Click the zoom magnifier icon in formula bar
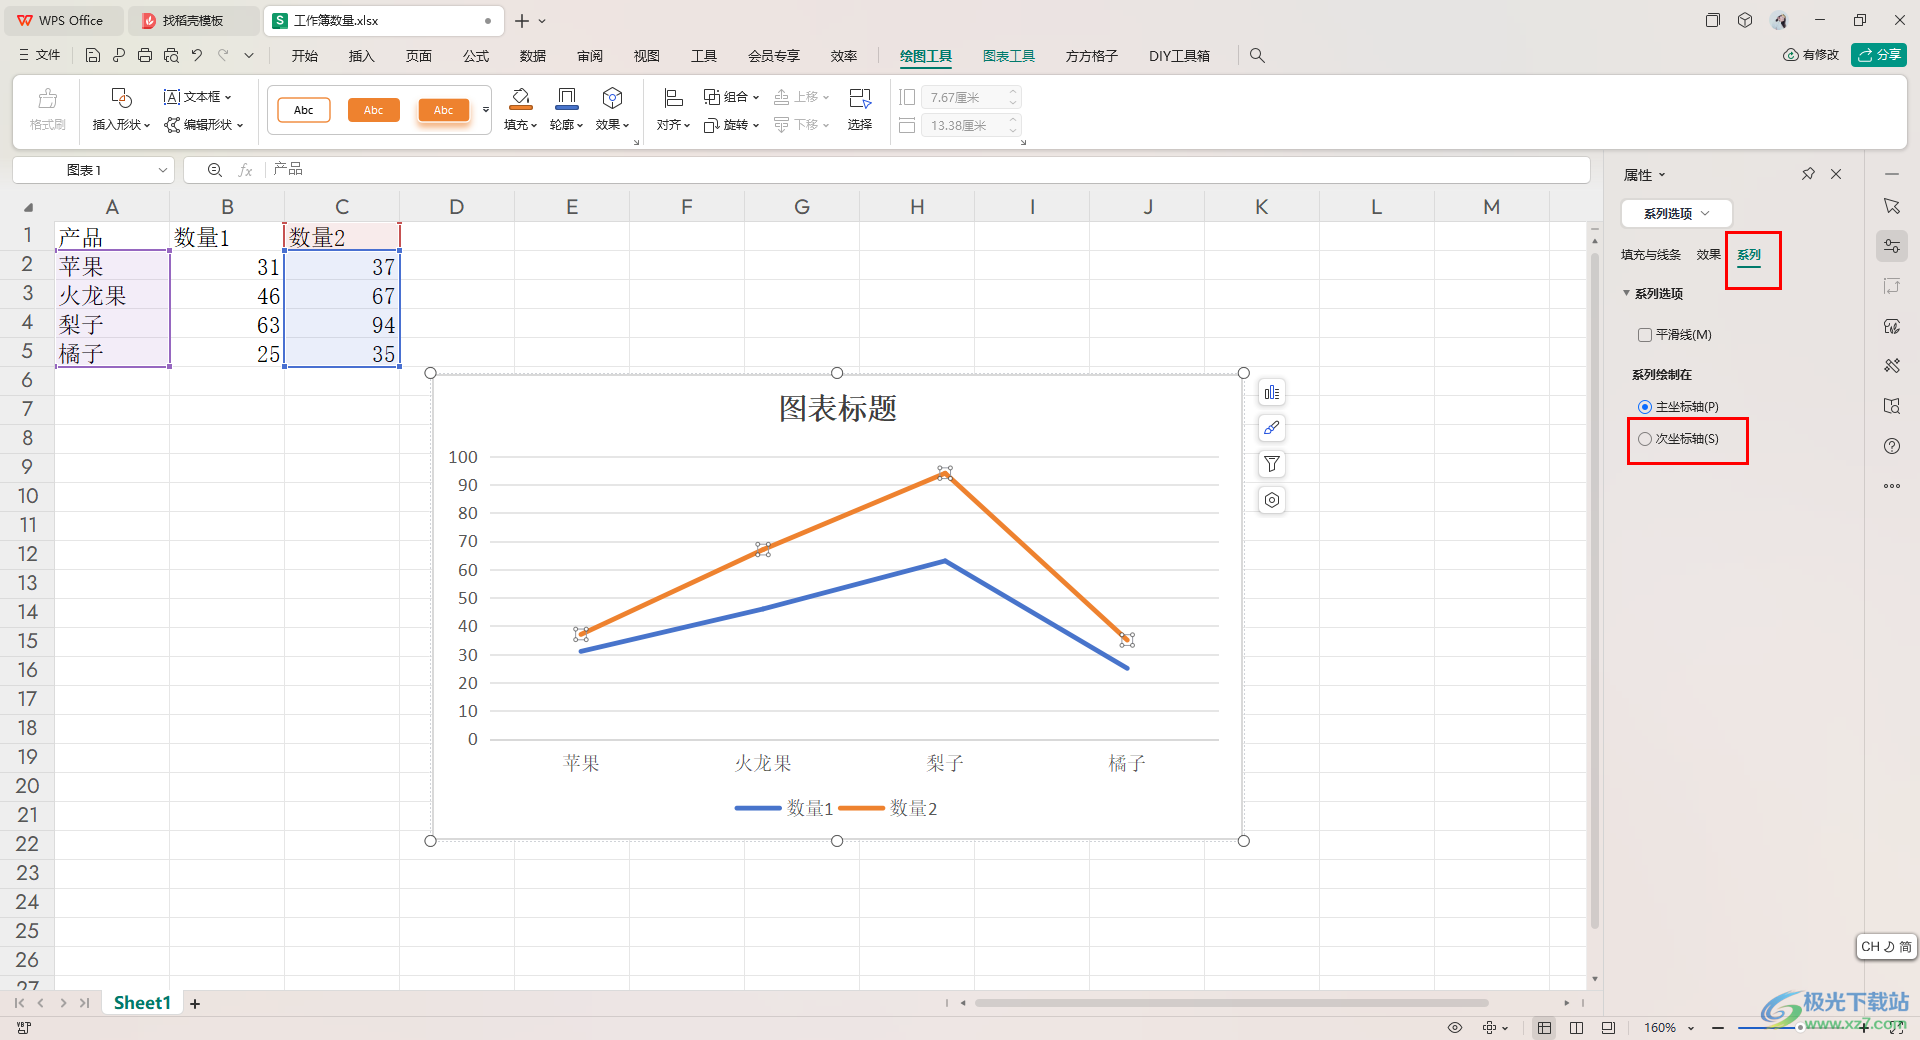 [x=214, y=170]
